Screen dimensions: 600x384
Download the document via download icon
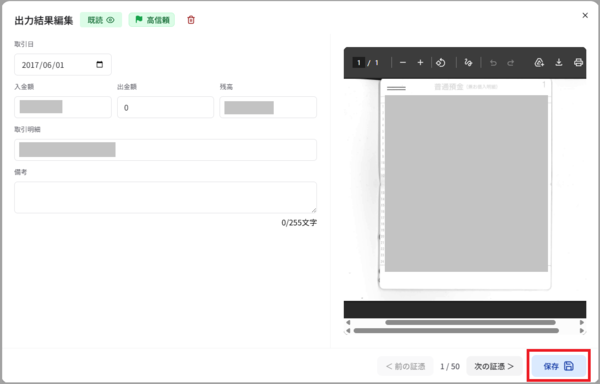[x=559, y=62]
